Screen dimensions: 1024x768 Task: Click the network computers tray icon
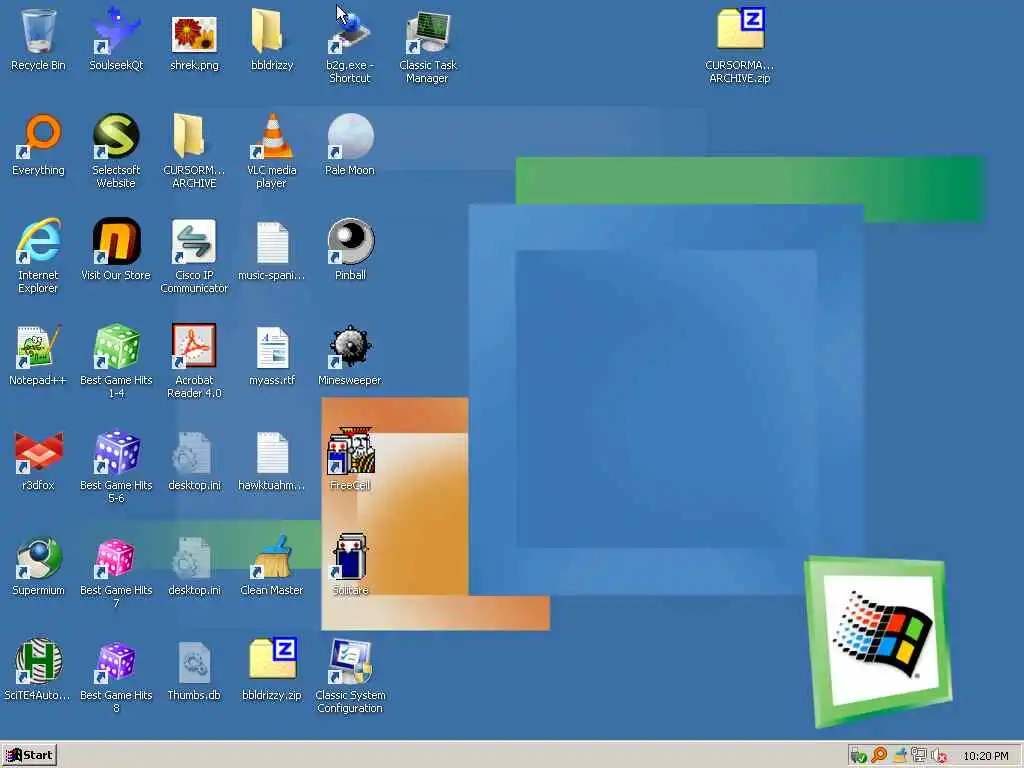[919, 756]
